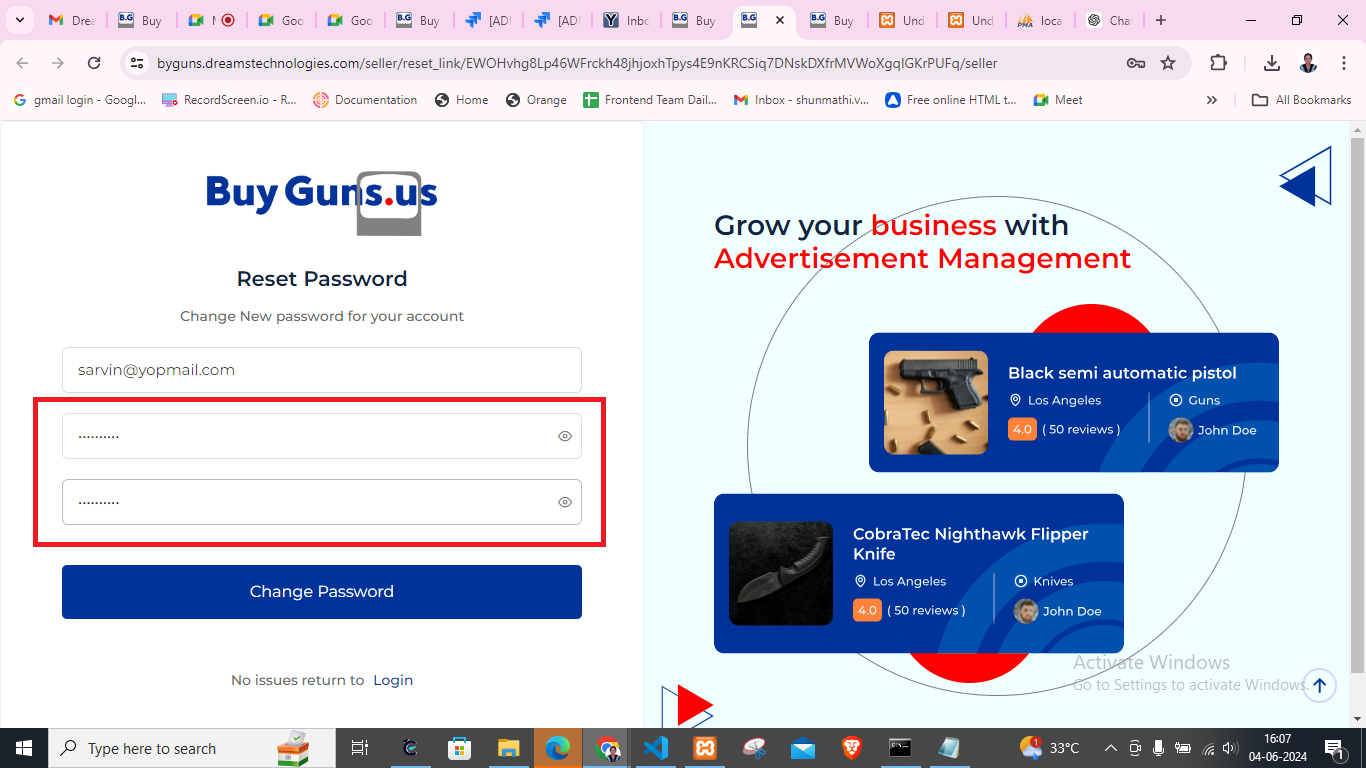Return to the Login page link

click(x=393, y=680)
